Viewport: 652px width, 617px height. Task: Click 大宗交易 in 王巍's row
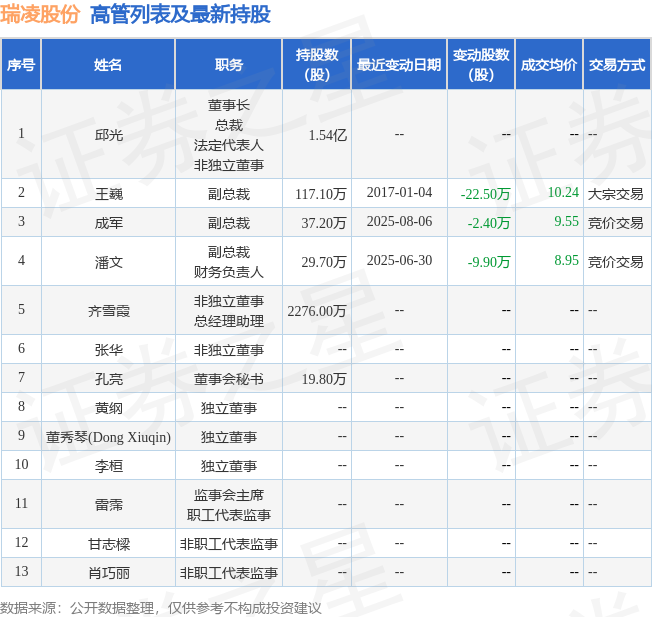pos(615,194)
